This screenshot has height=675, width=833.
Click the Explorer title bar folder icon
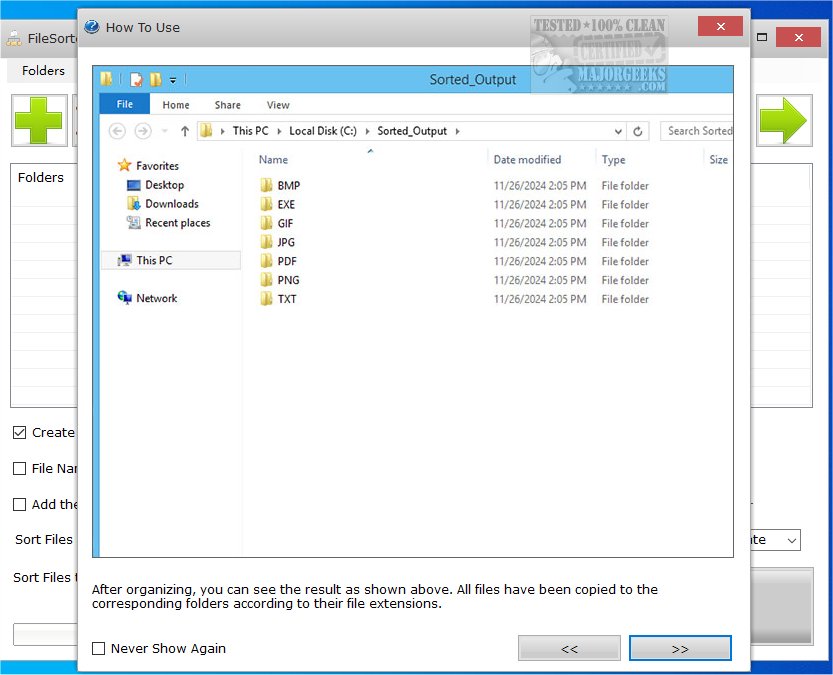point(106,79)
